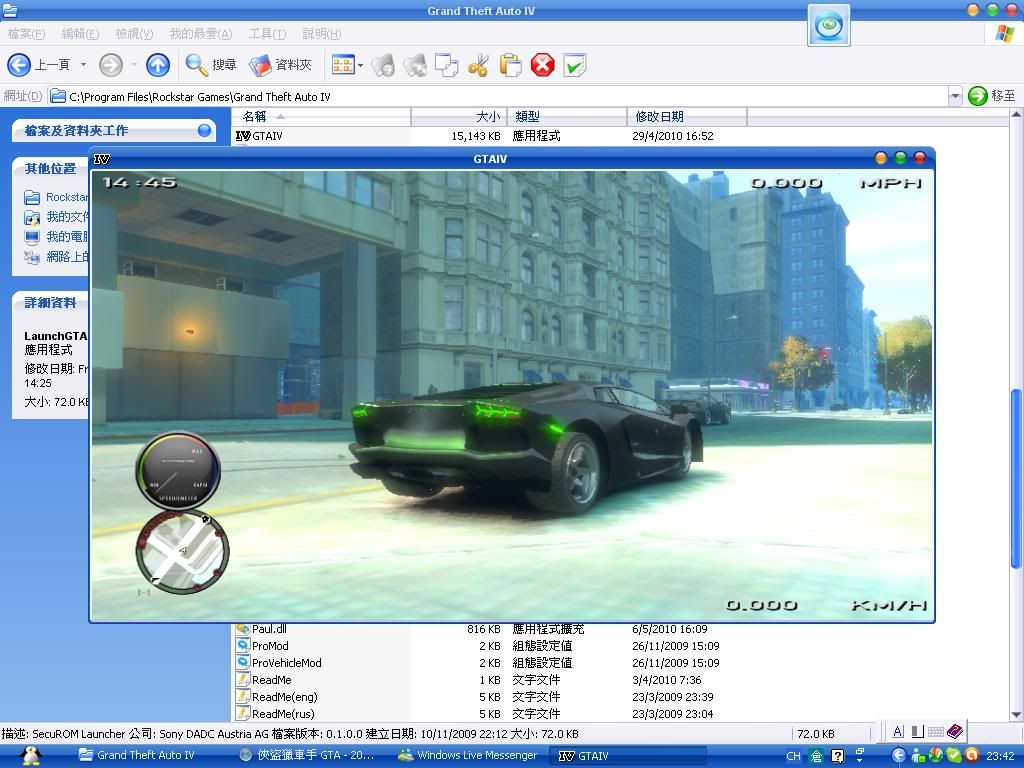Open the 工具(T) menu

point(266,34)
